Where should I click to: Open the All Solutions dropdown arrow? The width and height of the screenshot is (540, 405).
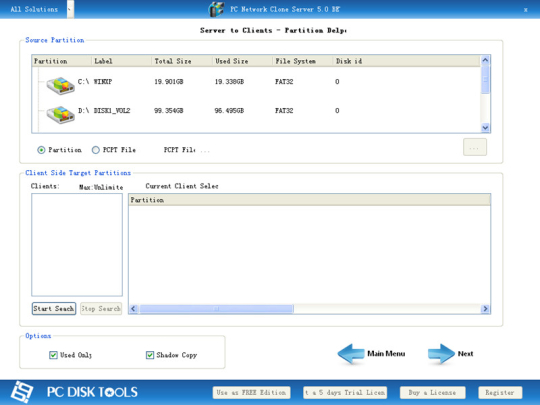tap(70, 9)
